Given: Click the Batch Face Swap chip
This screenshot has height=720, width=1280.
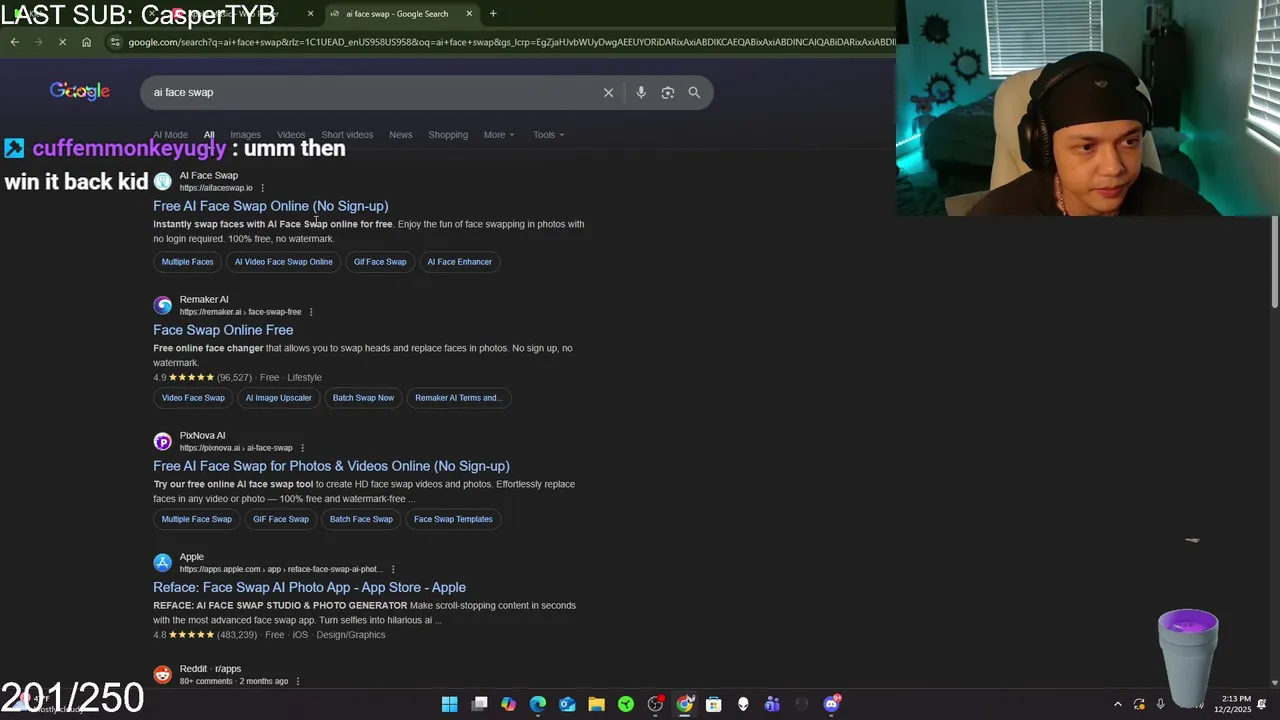Looking at the screenshot, I should 361,519.
